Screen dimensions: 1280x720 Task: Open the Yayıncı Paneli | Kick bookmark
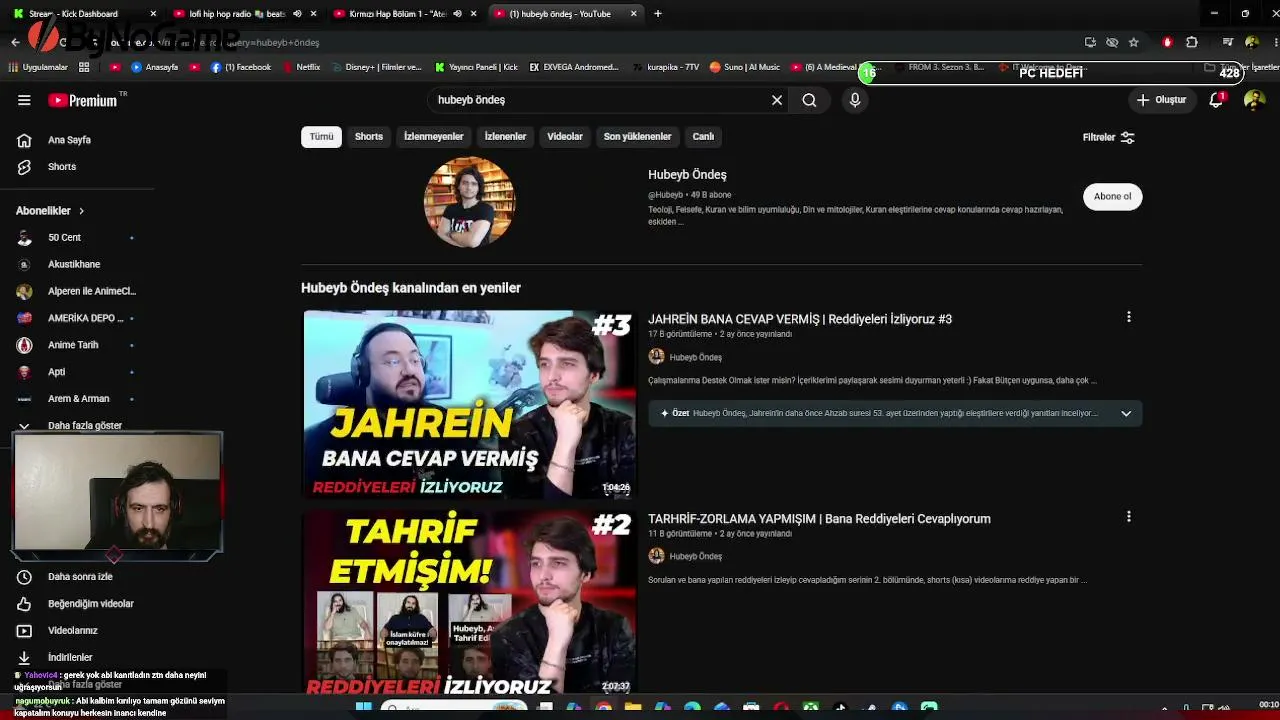[476, 68]
